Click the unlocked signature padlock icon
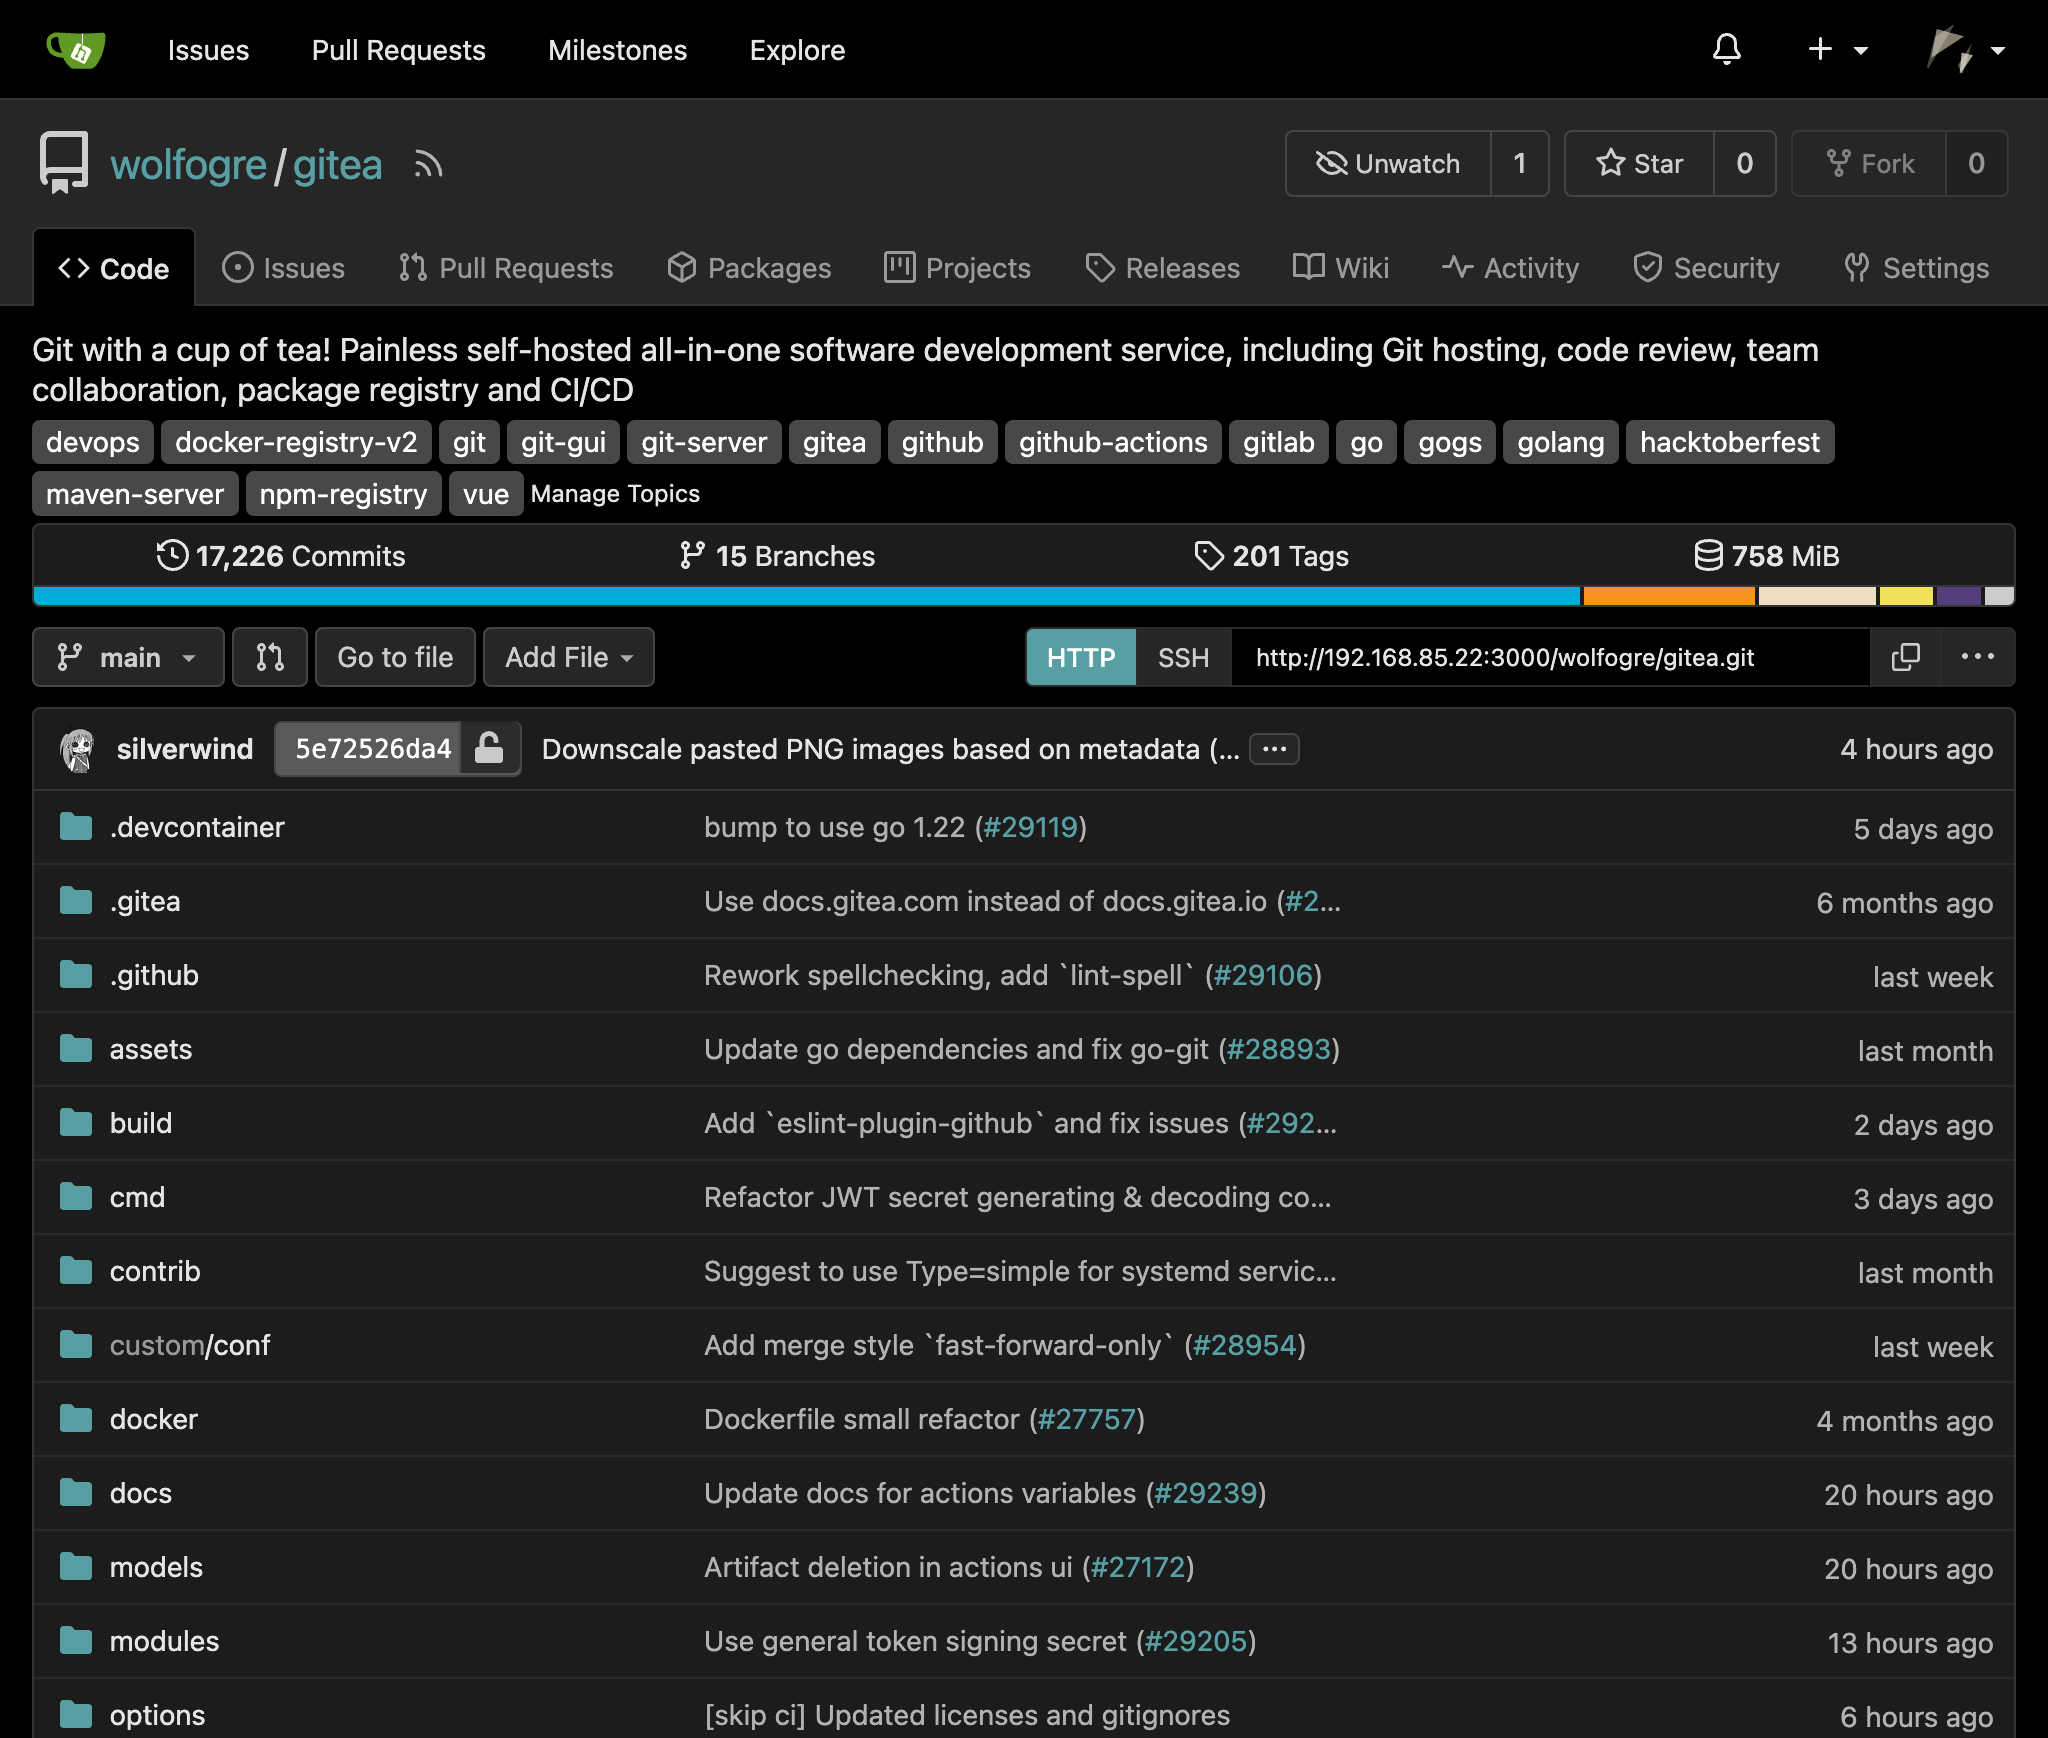This screenshot has width=2048, height=1738. click(489, 749)
